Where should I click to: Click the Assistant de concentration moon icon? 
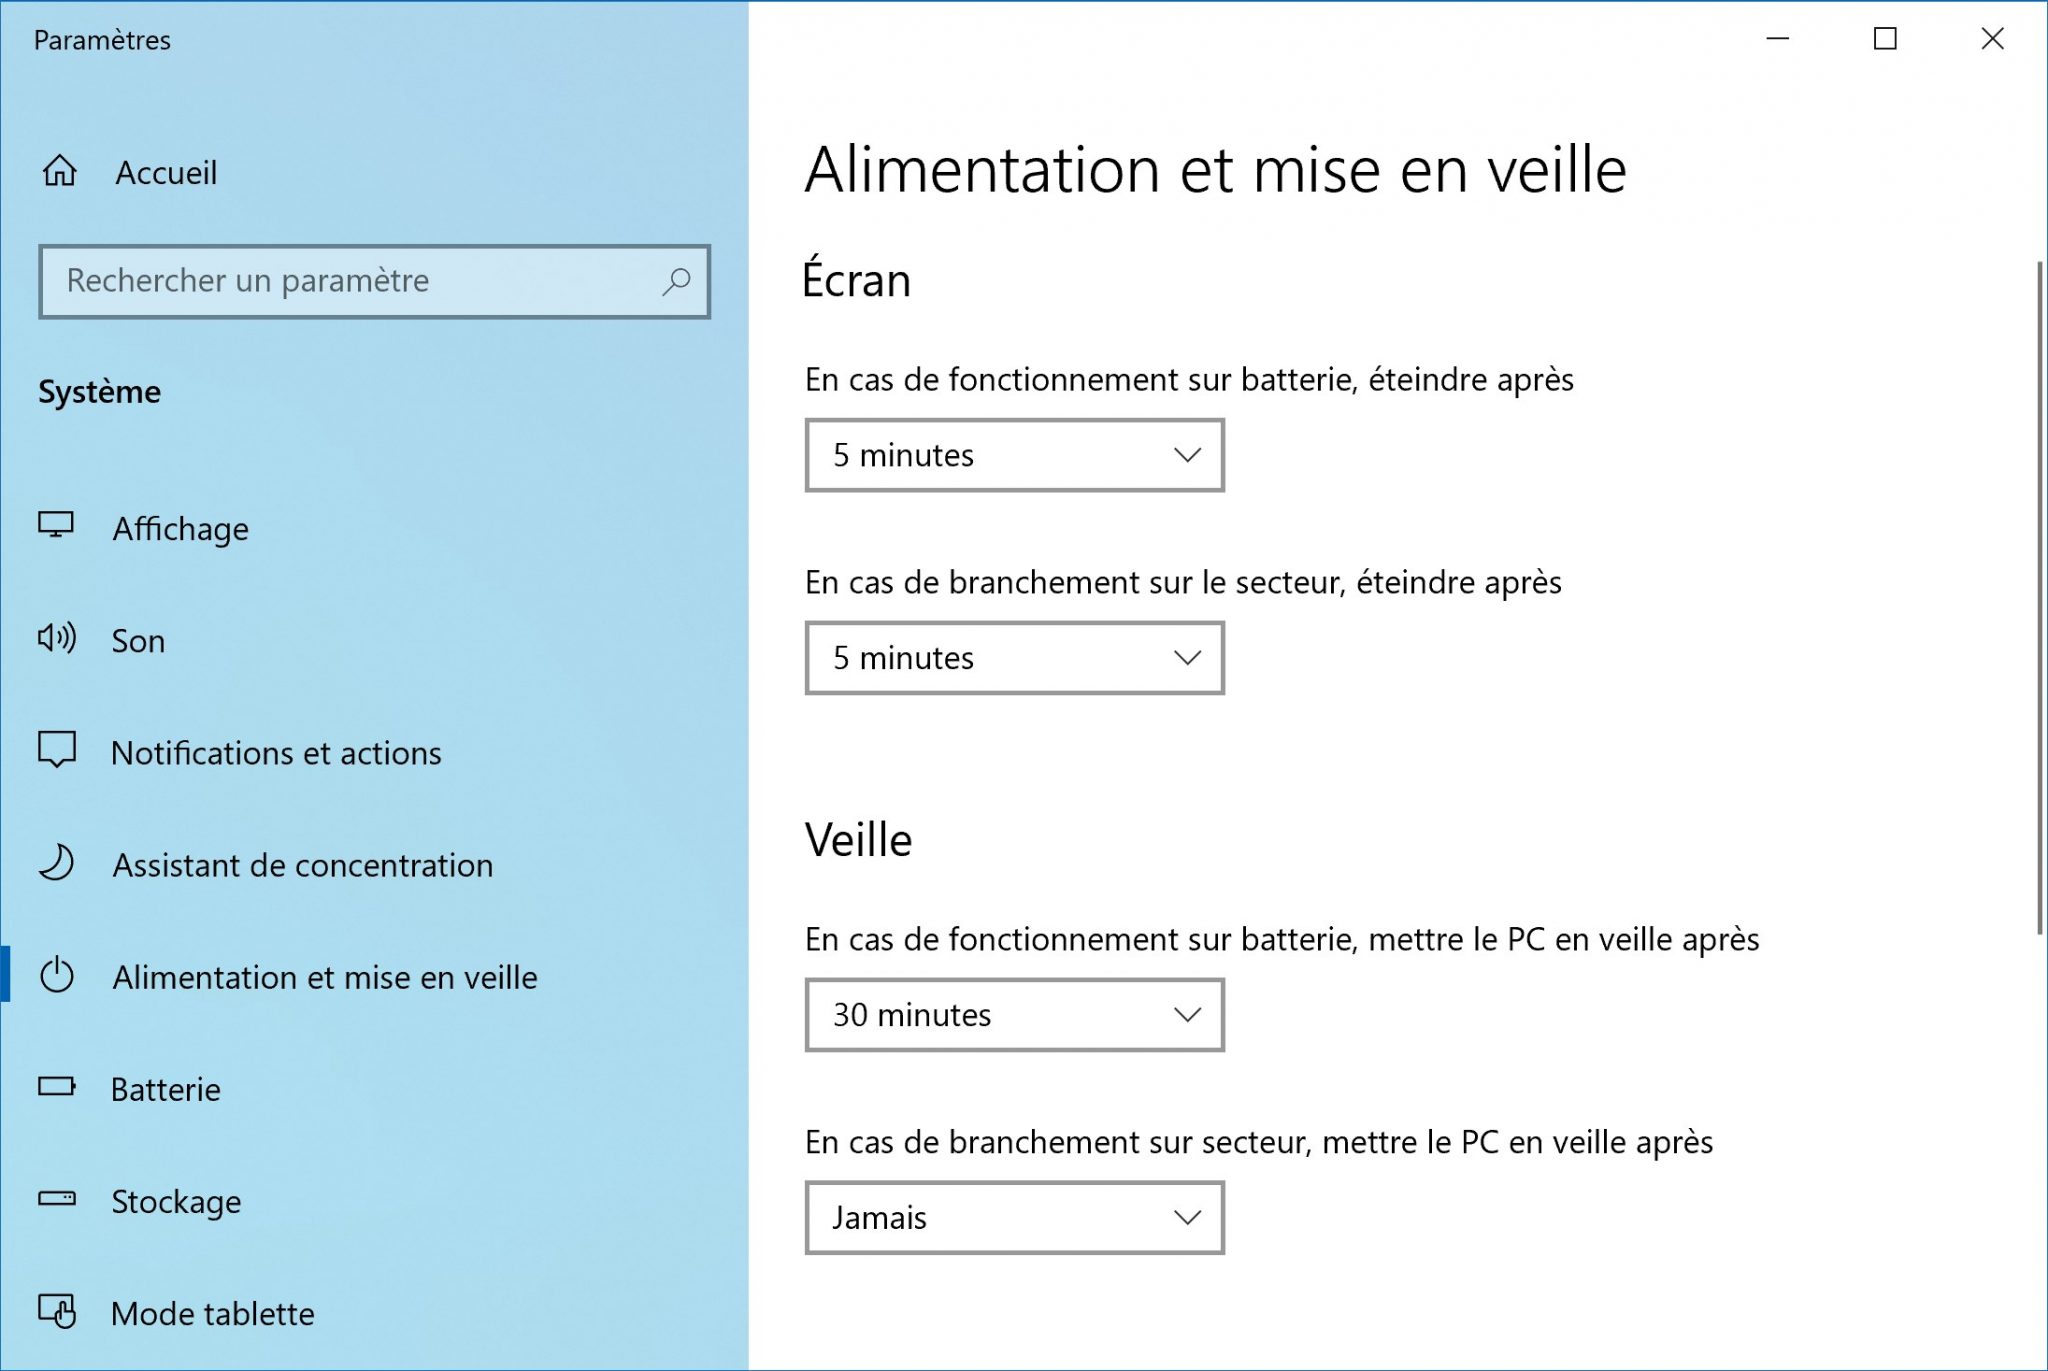pyautogui.click(x=57, y=863)
